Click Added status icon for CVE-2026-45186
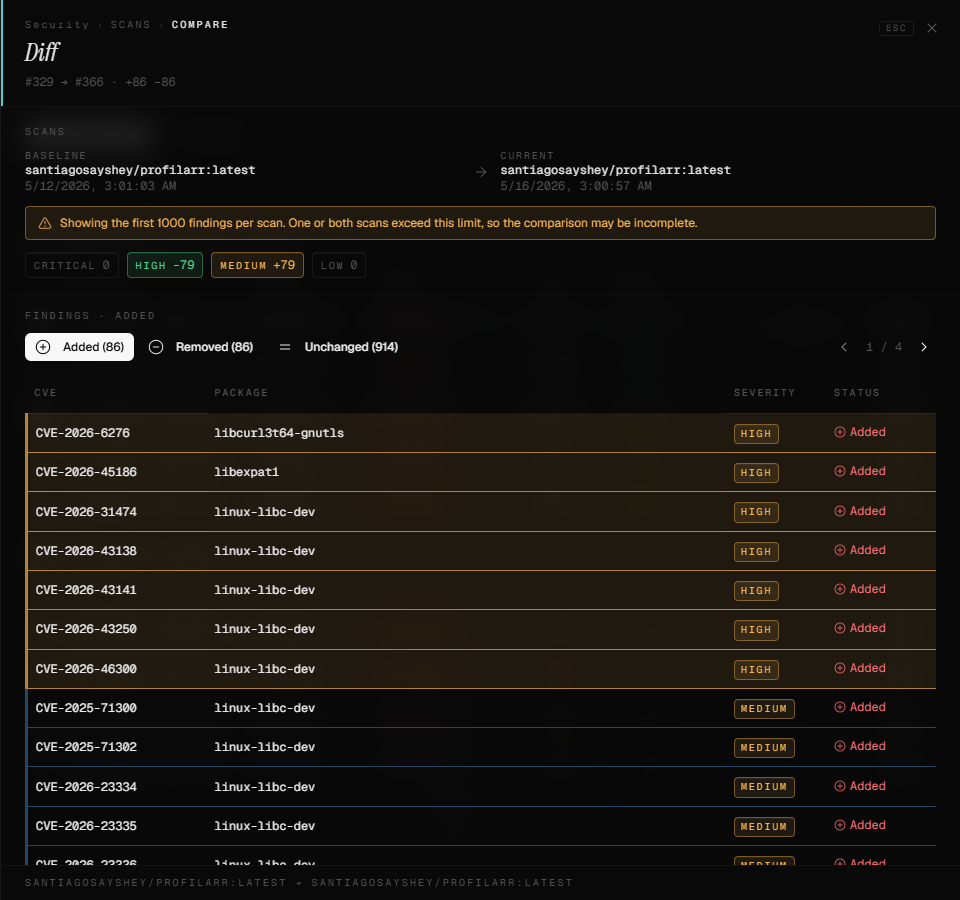Image resolution: width=960 pixels, height=900 pixels. coord(840,471)
